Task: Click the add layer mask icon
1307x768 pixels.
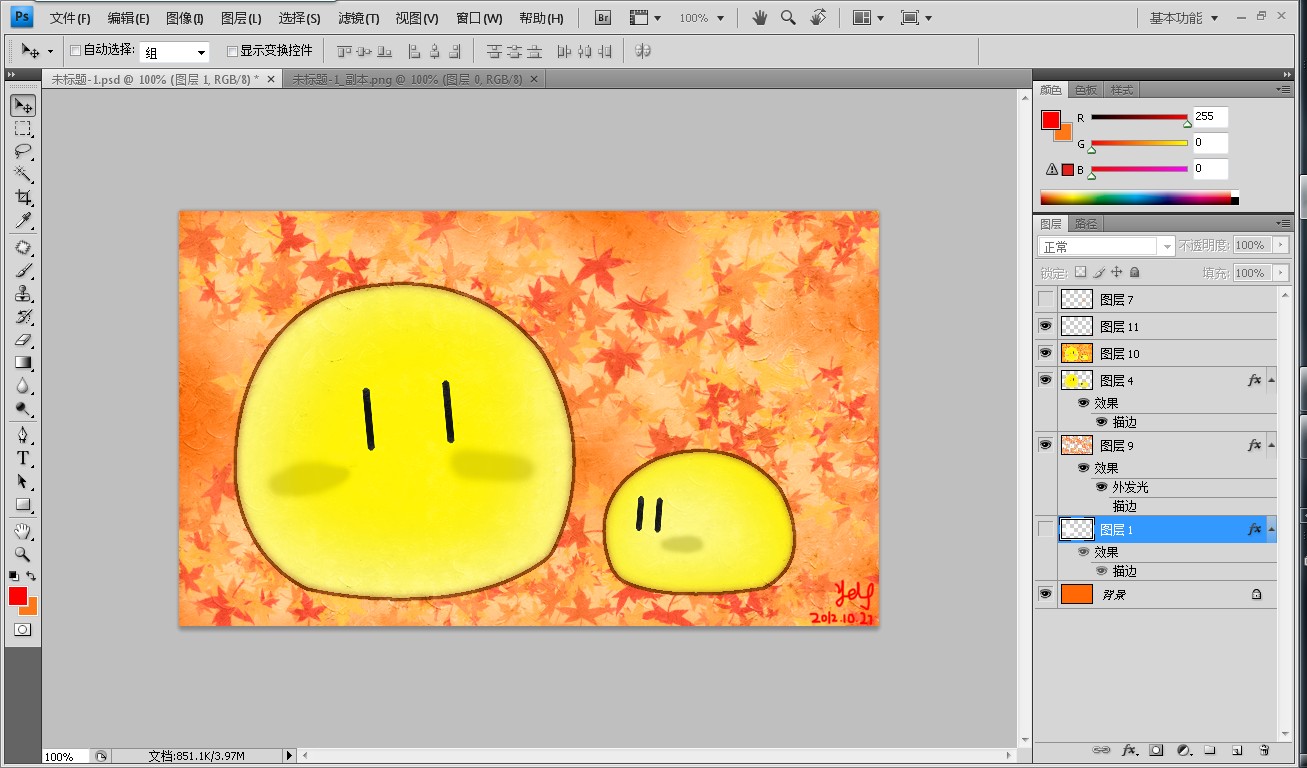Action: [x=1156, y=749]
